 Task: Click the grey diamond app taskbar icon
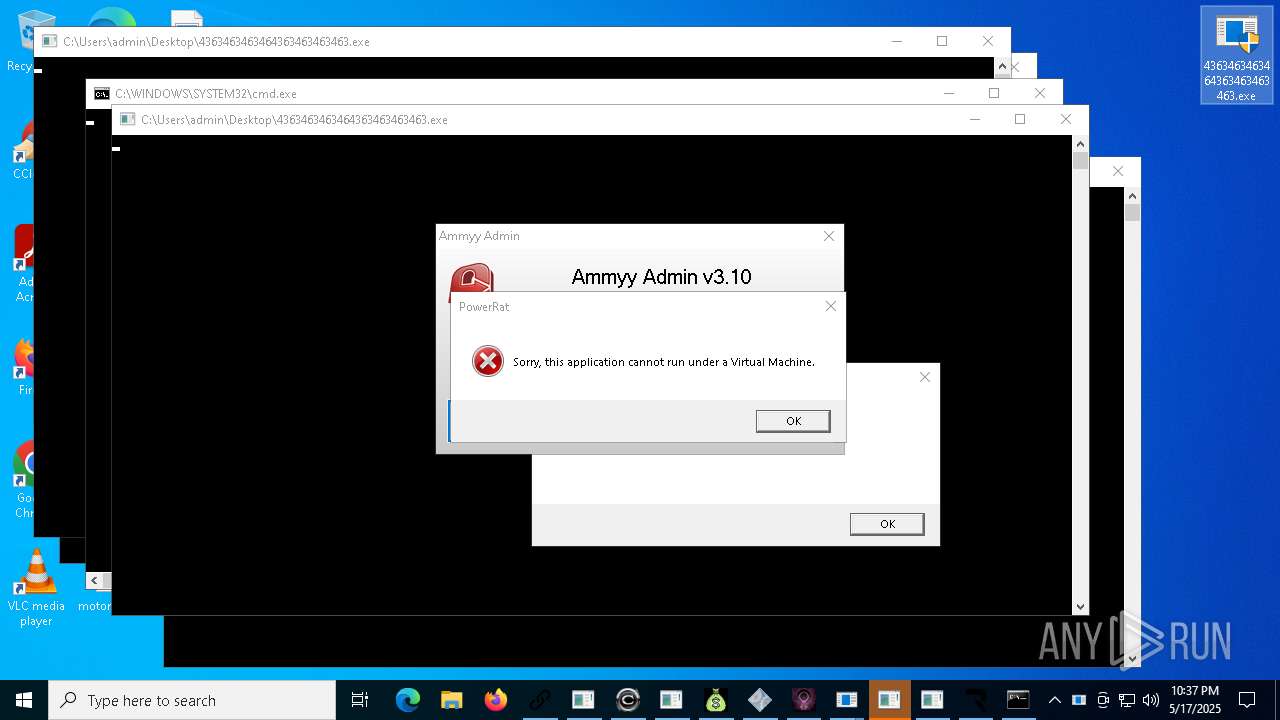pos(759,700)
